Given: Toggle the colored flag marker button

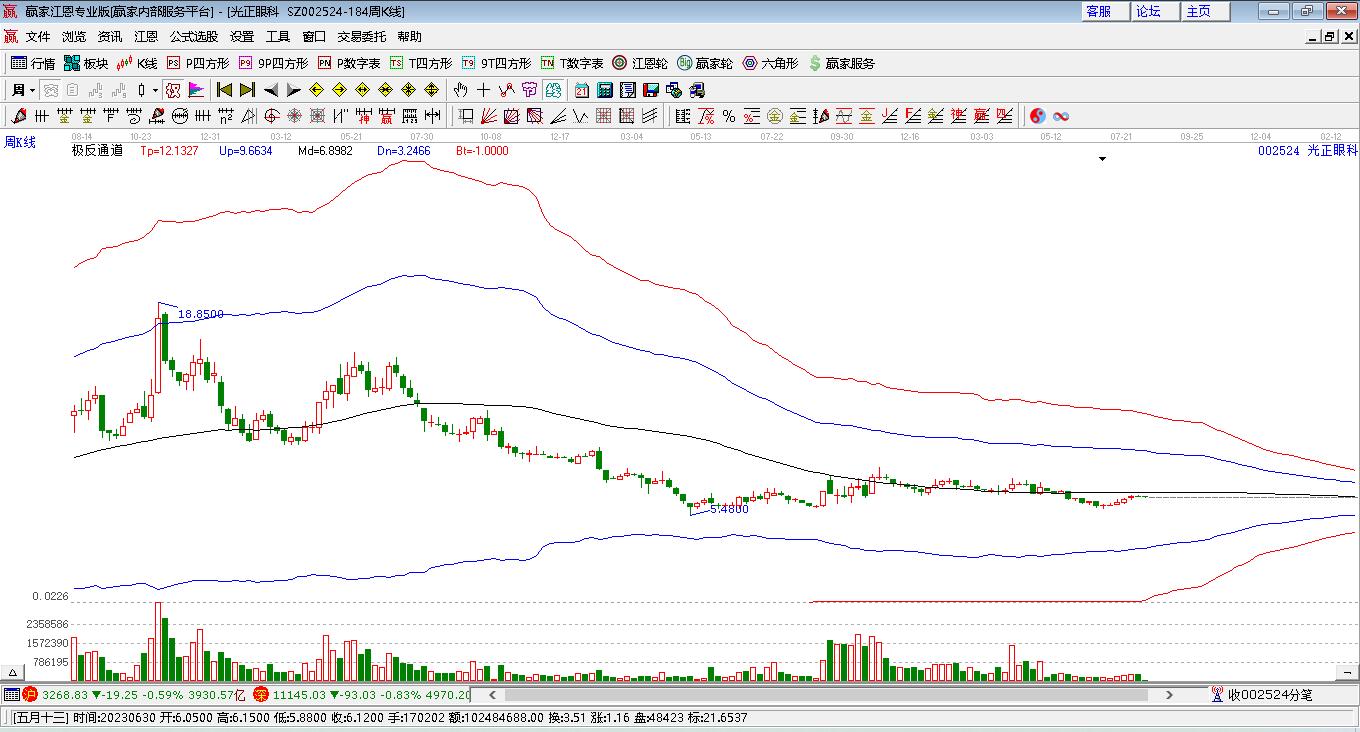Looking at the screenshot, I should pyautogui.click(x=196, y=90).
